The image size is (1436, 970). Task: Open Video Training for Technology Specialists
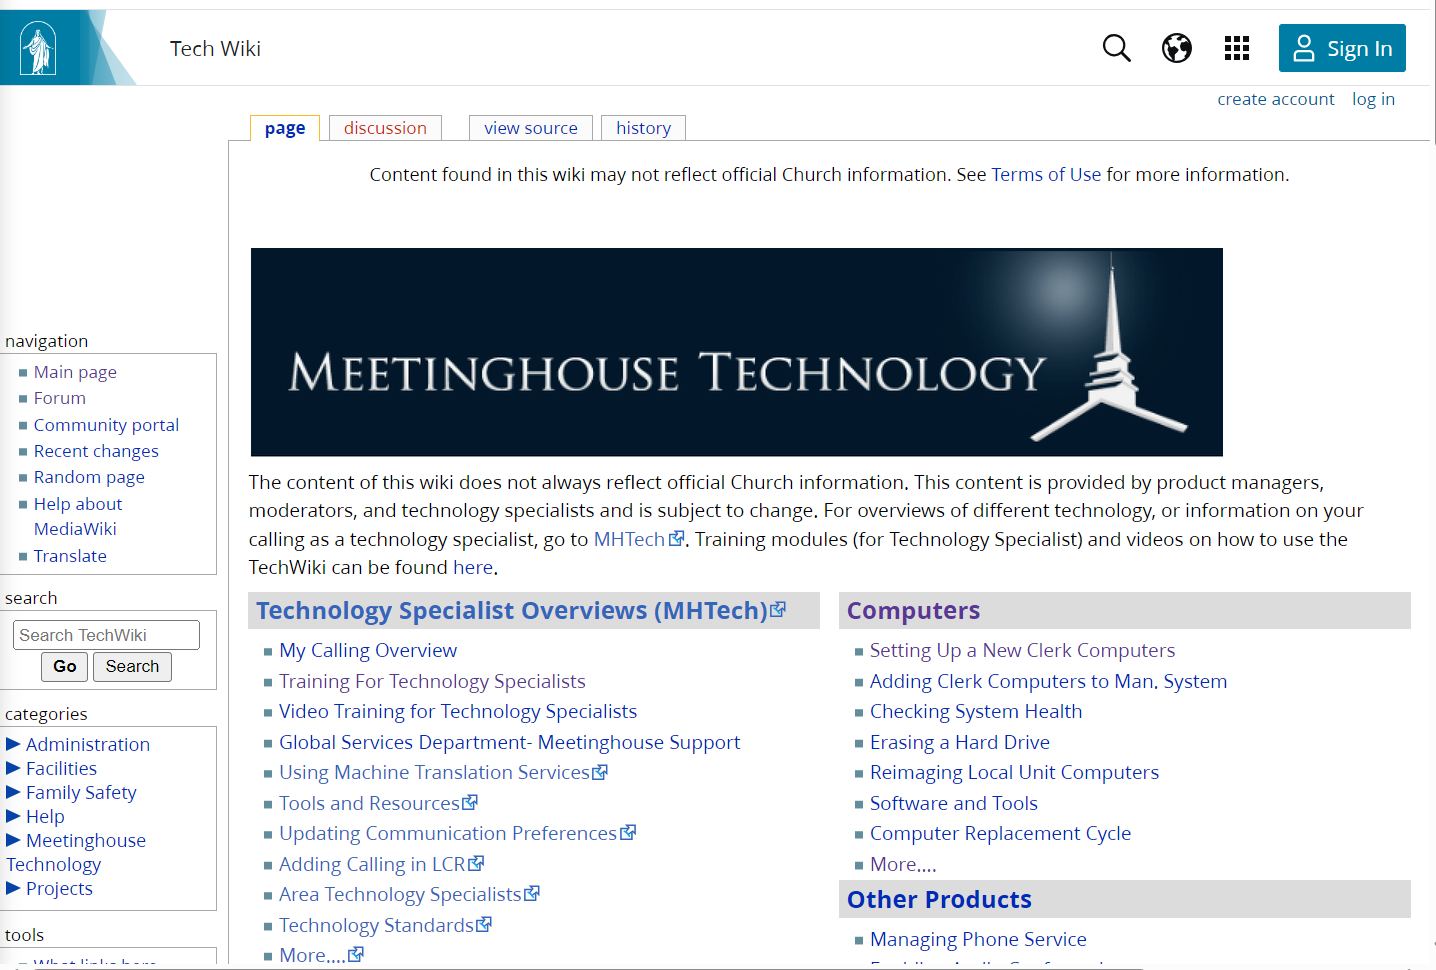tap(458, 711)
